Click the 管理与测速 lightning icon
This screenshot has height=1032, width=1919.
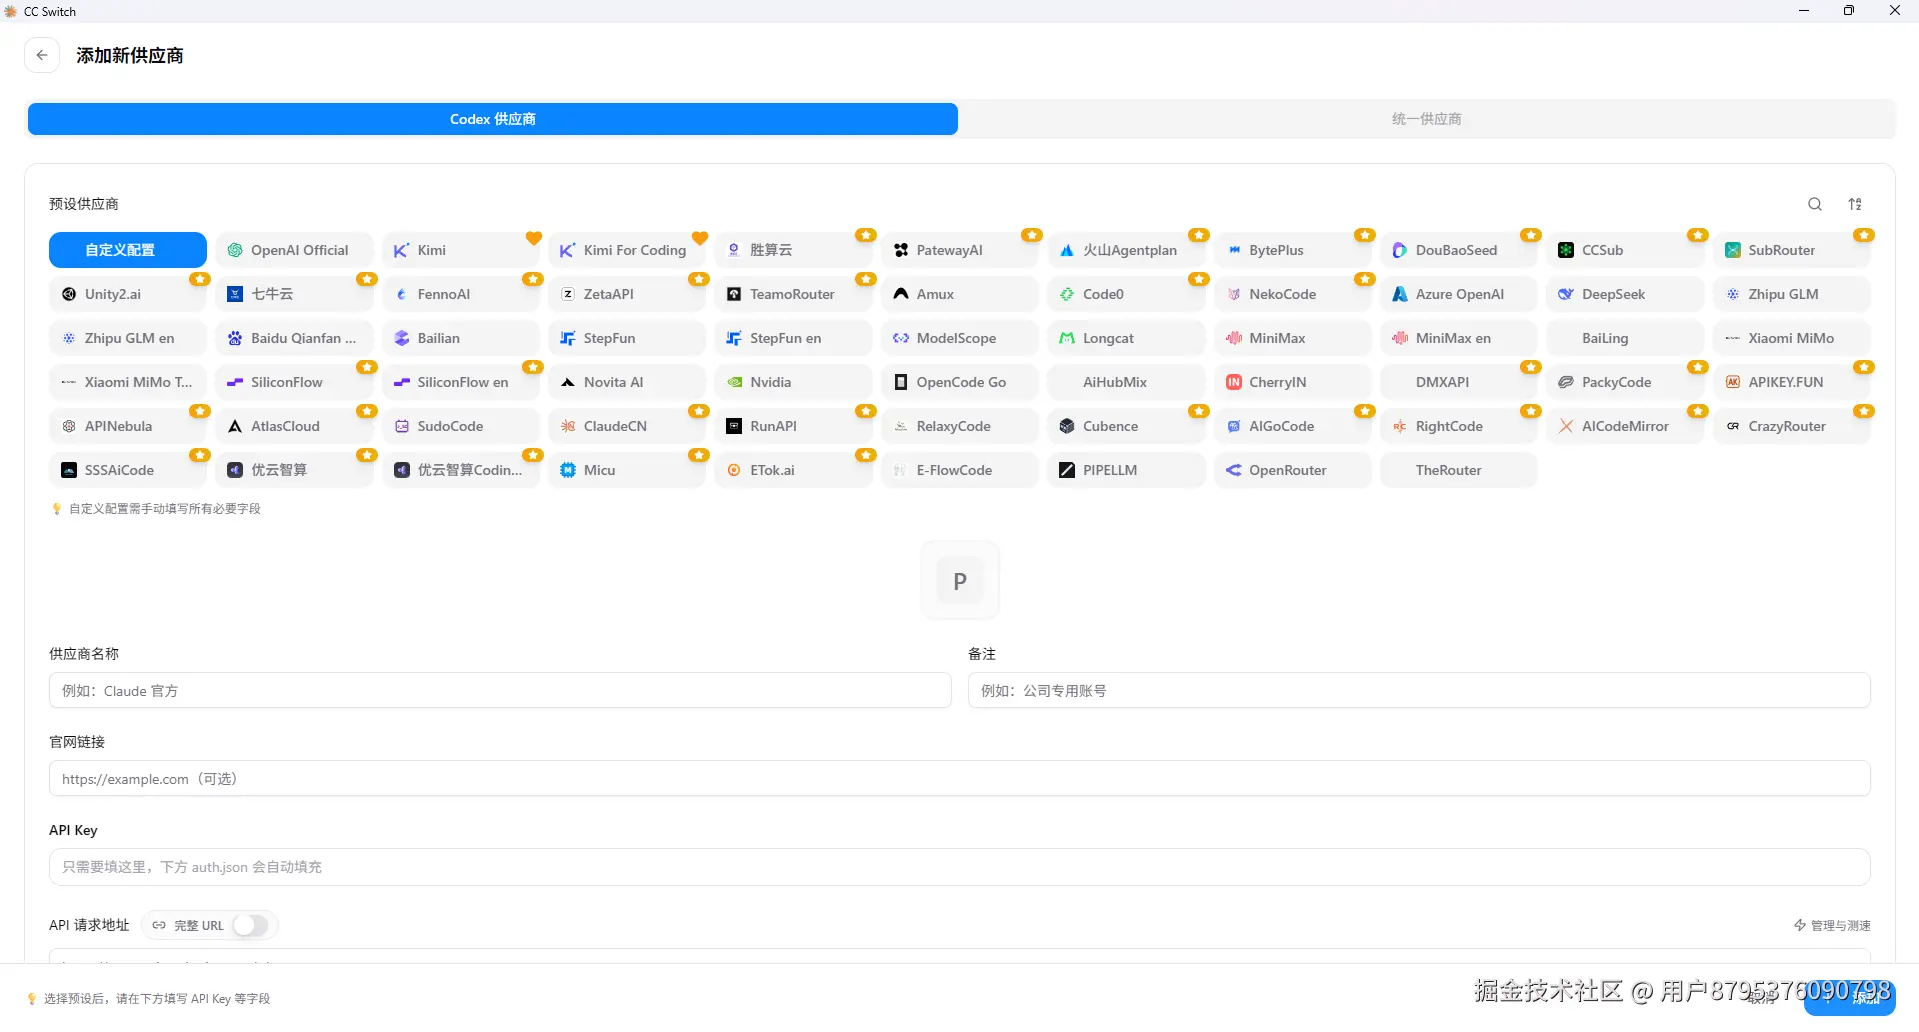[x=1800, y=926]
